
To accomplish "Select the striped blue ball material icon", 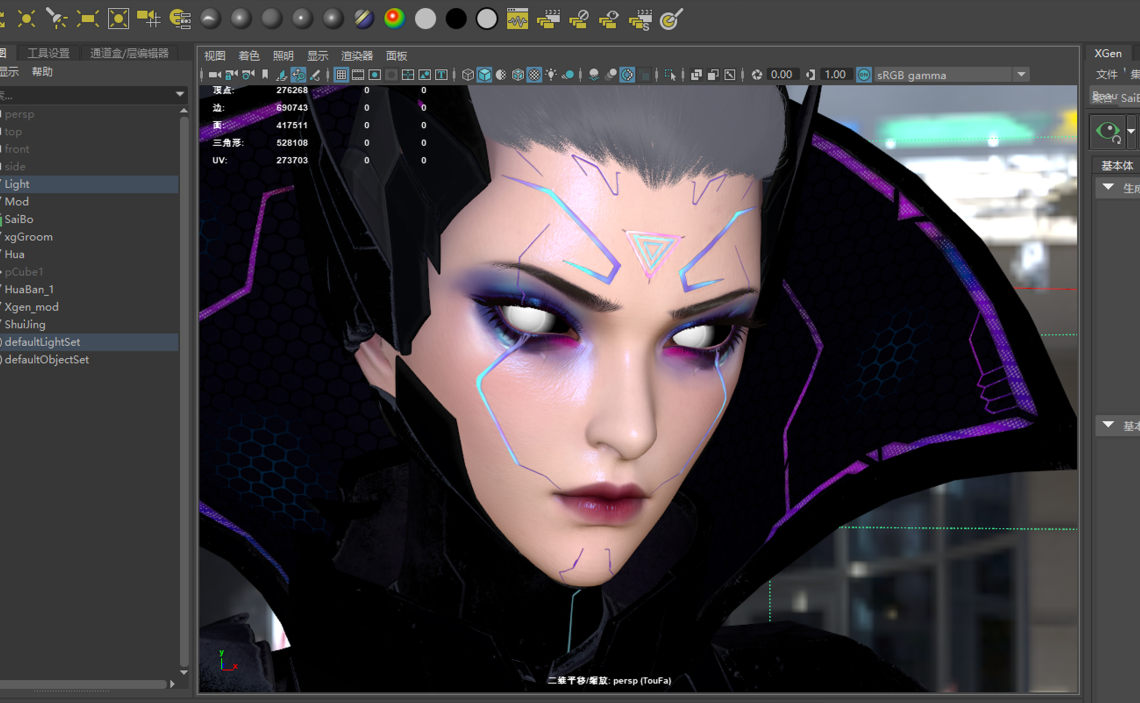I will pos(364,19).
